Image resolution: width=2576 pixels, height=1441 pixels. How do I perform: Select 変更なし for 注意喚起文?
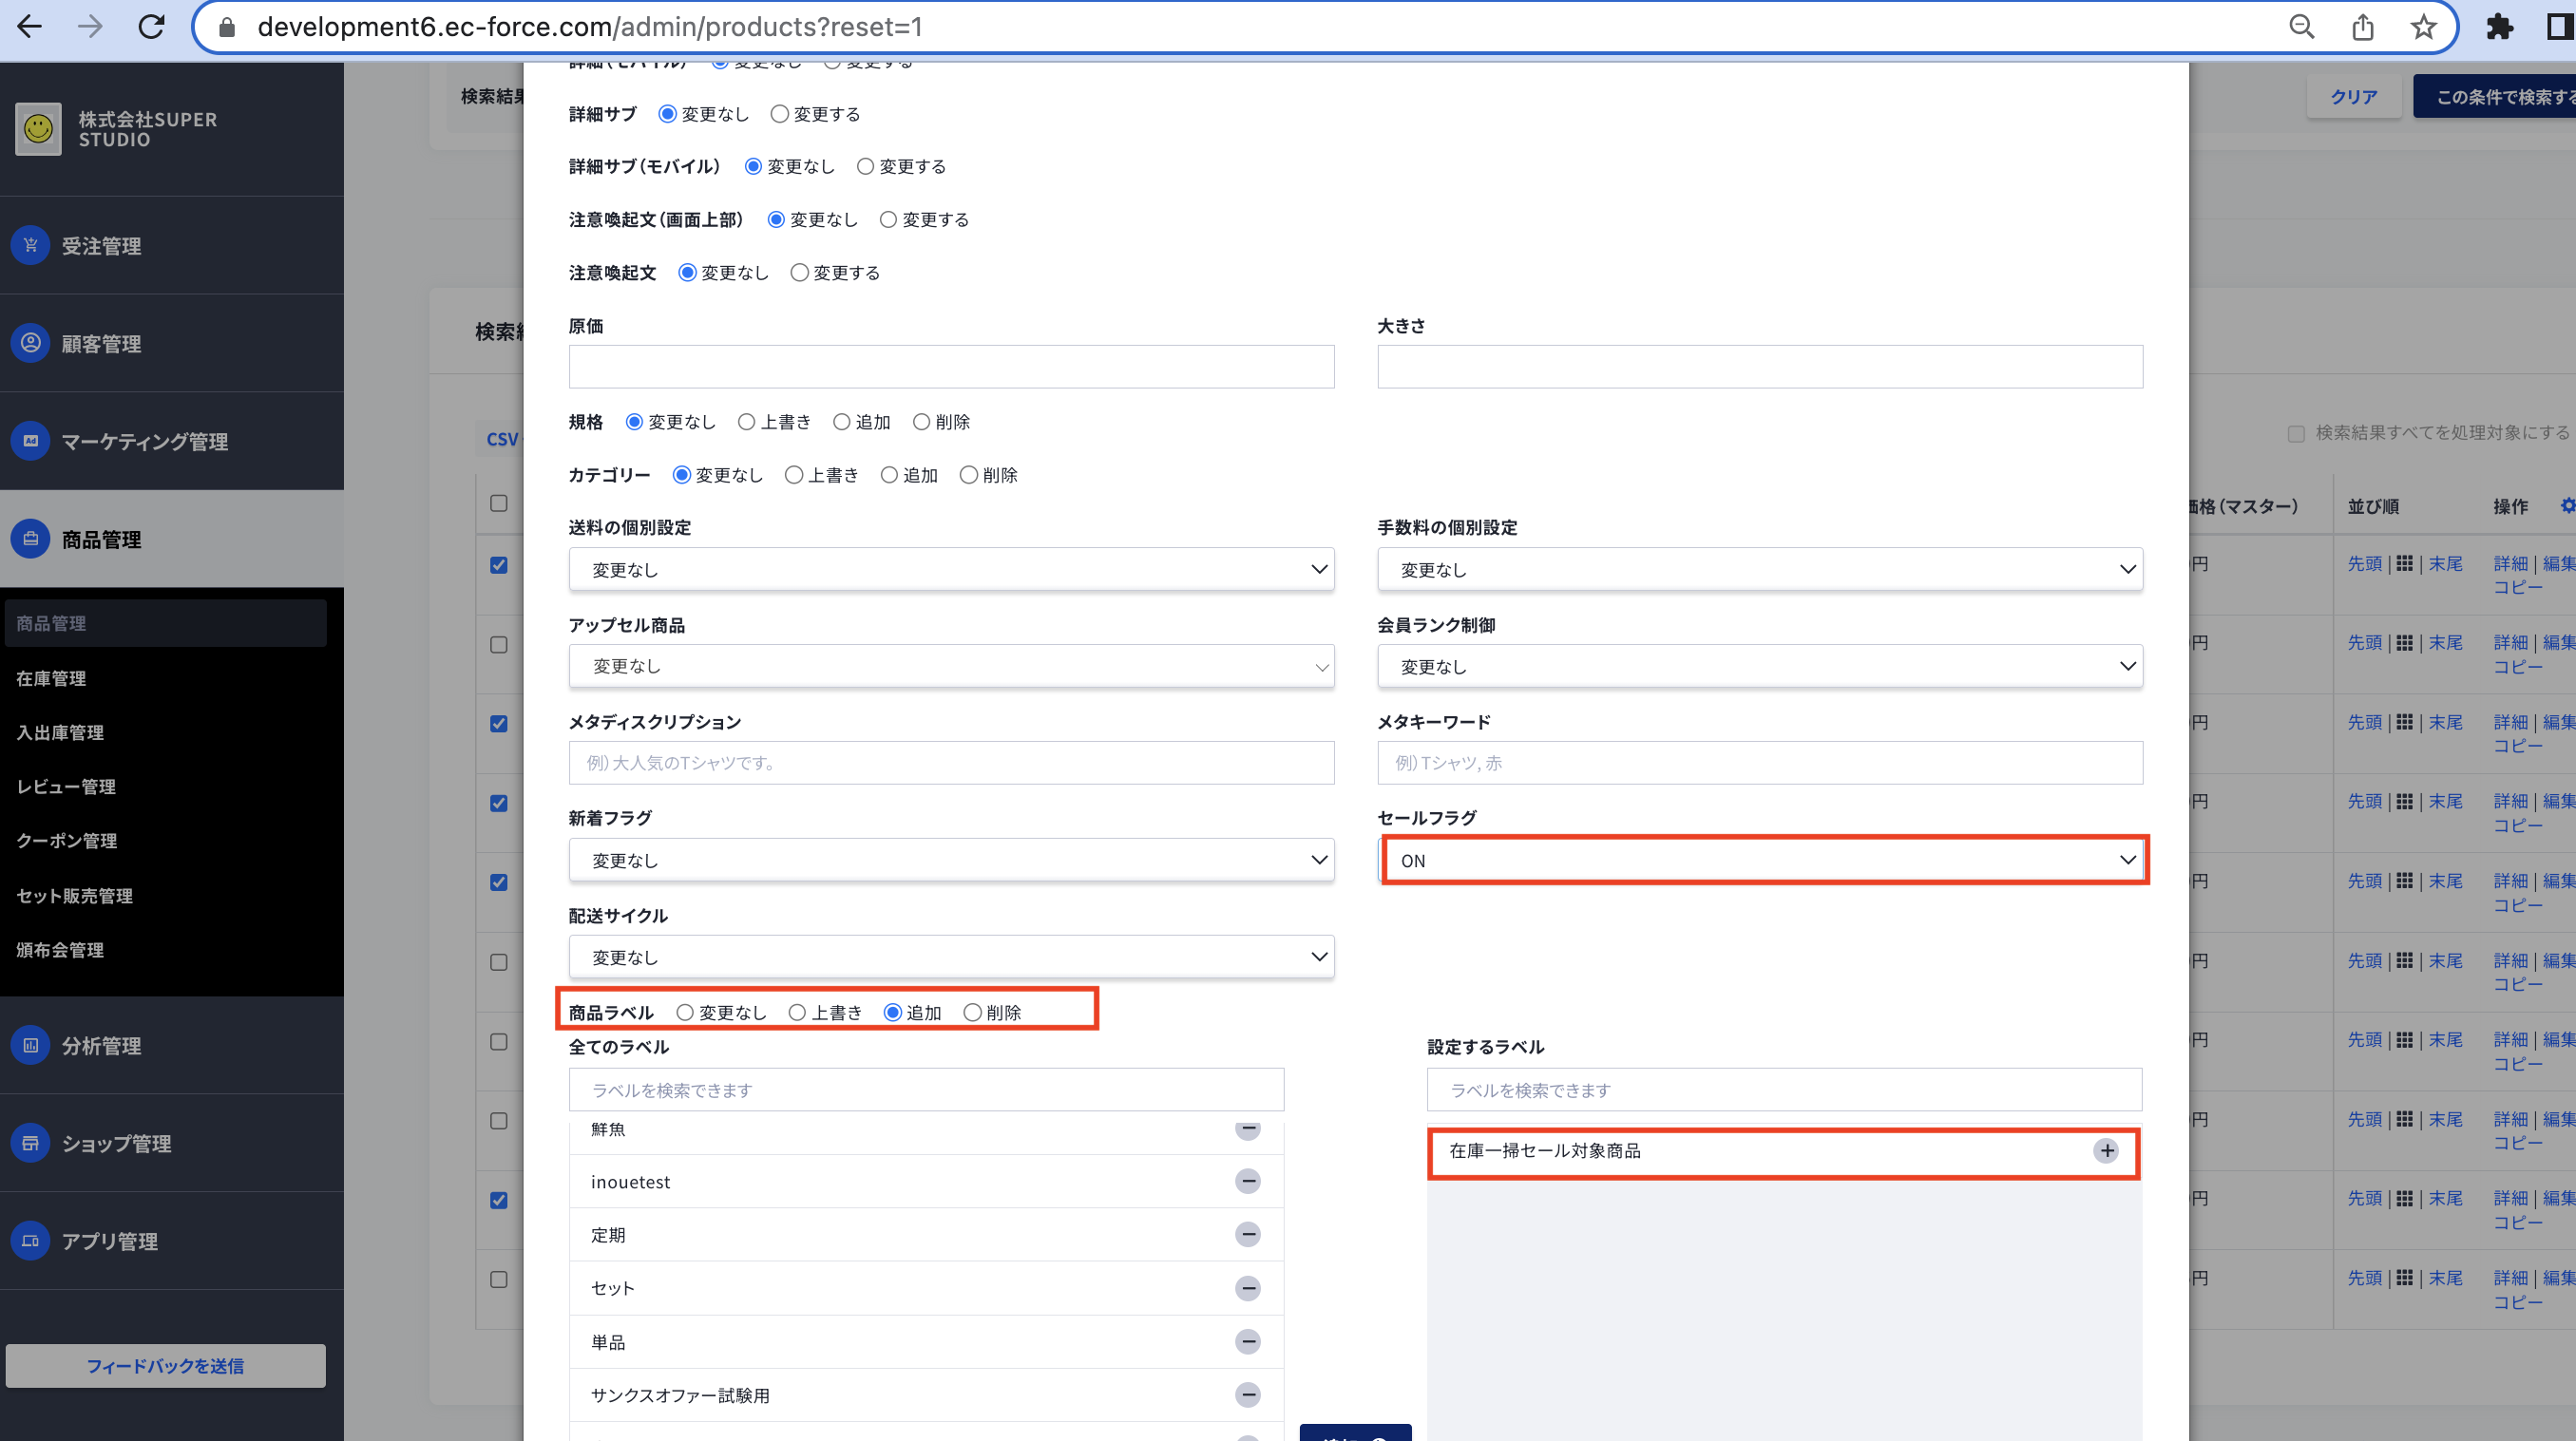687,272
